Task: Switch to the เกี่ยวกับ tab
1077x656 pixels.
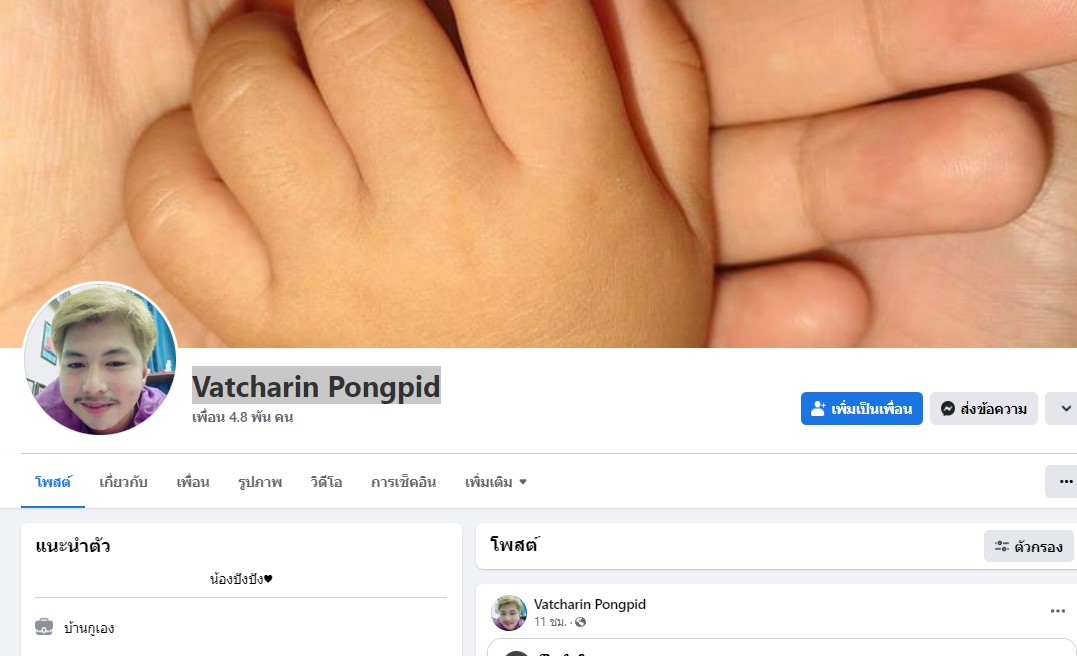Action: [x=124, y=482]
